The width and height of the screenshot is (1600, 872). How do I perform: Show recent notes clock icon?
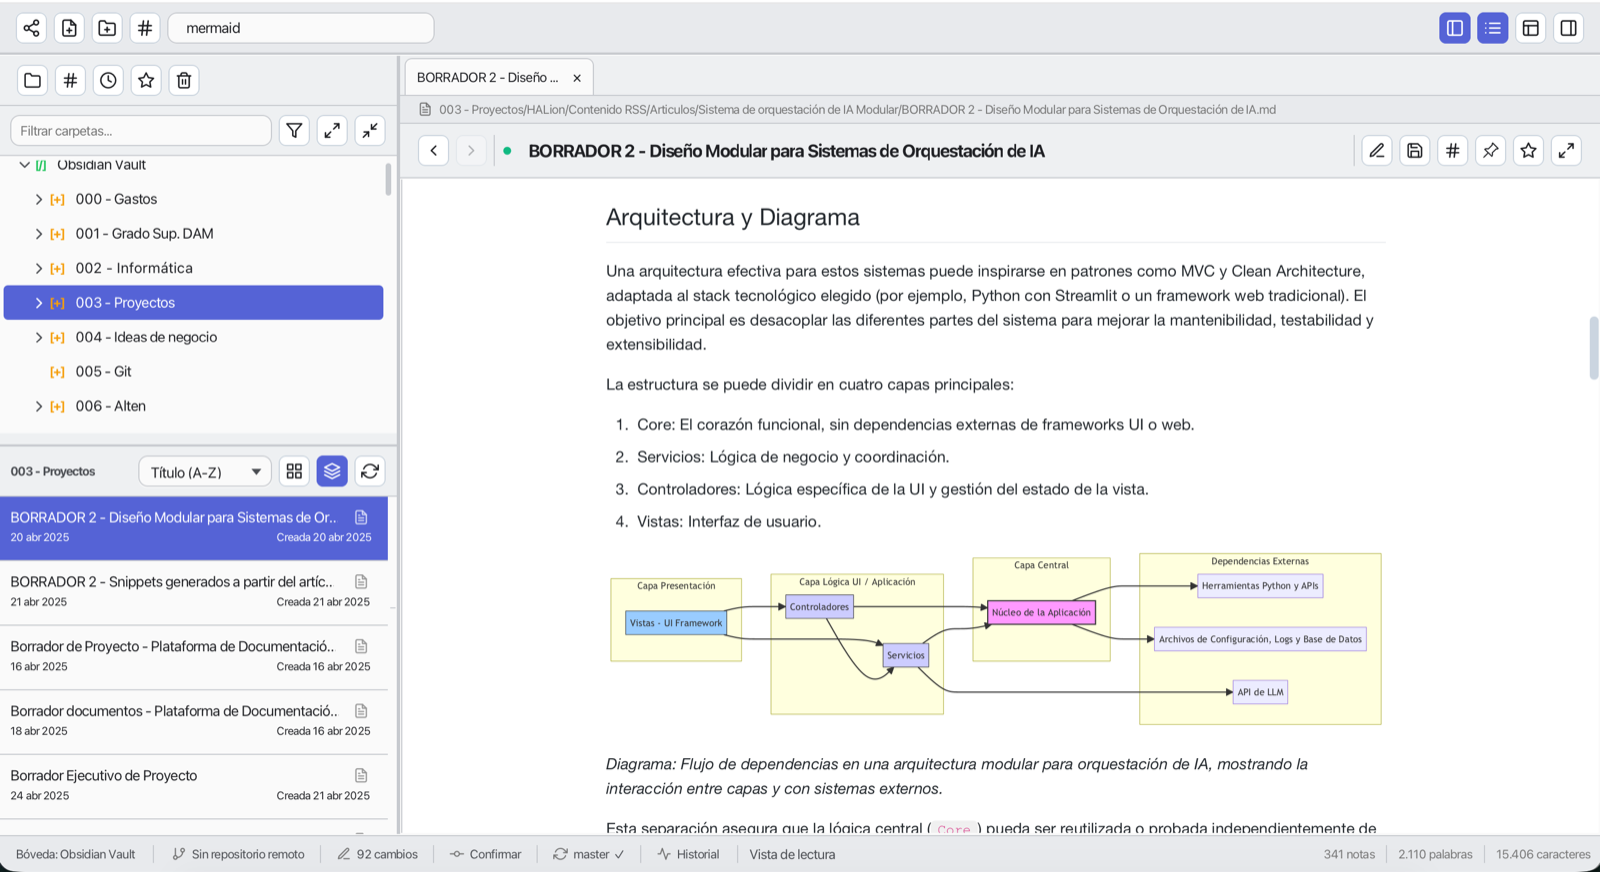click(108, 80)
